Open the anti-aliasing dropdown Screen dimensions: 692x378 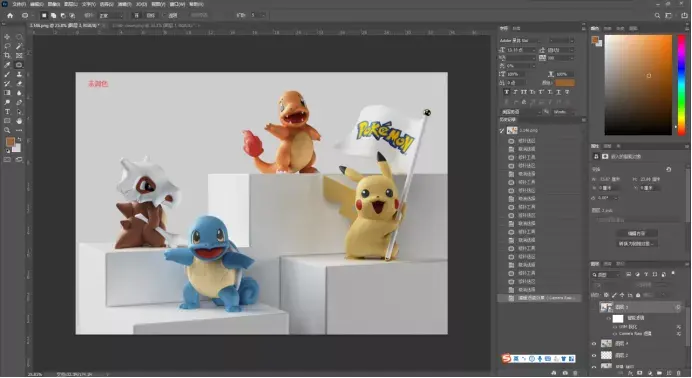pyautogui.click(x=564, y=112)
